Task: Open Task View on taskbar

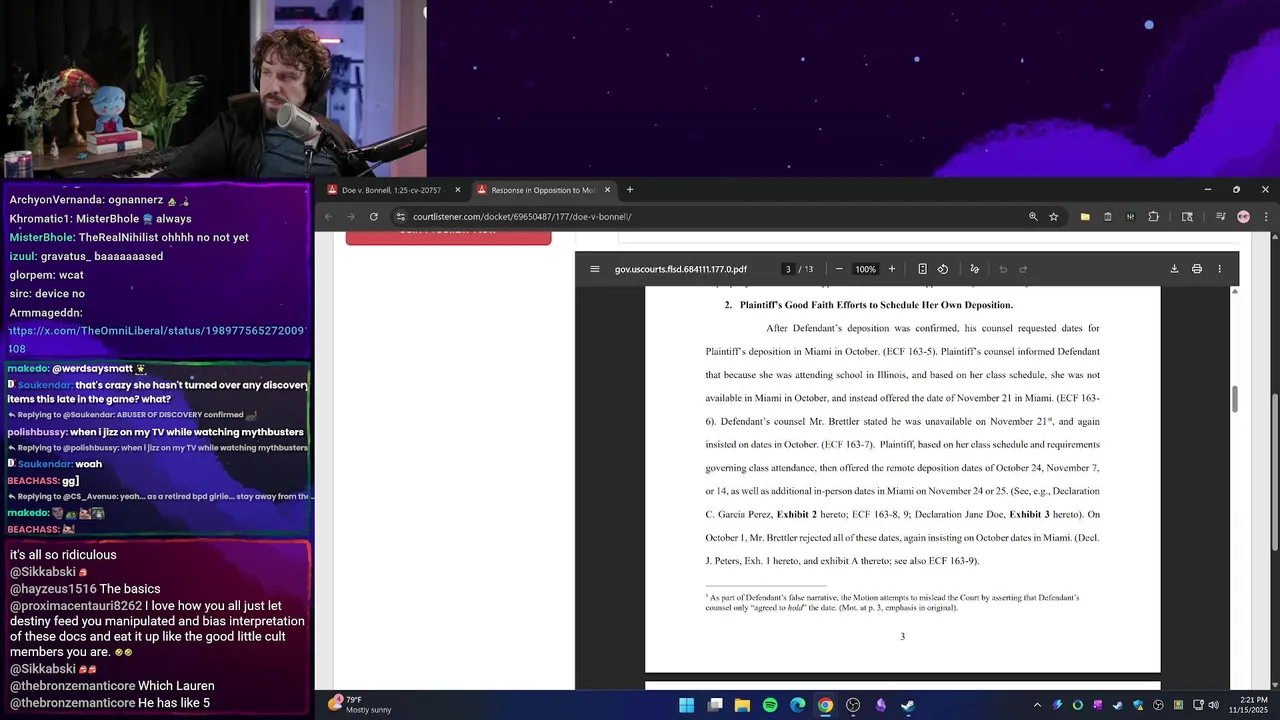Action: point(715,705)
